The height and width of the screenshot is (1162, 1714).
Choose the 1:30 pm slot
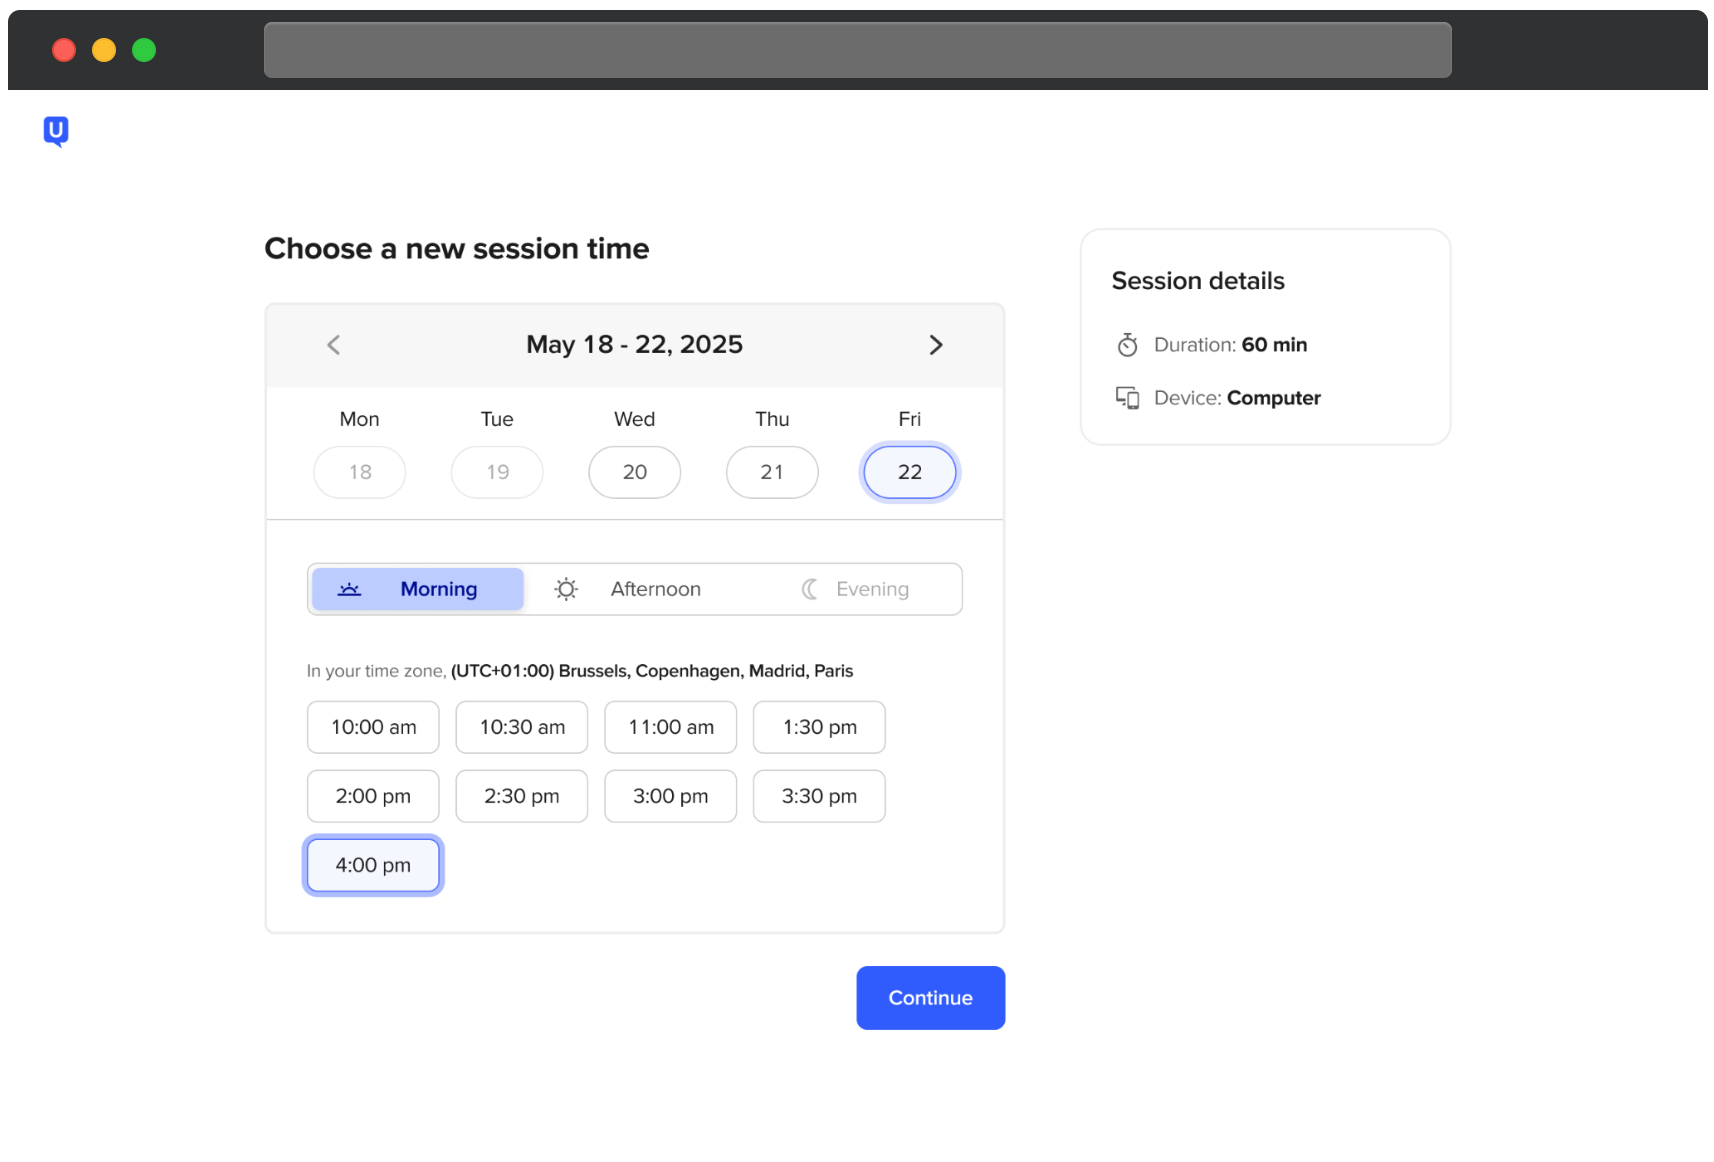pyautogui.click(x=819, y=727)
